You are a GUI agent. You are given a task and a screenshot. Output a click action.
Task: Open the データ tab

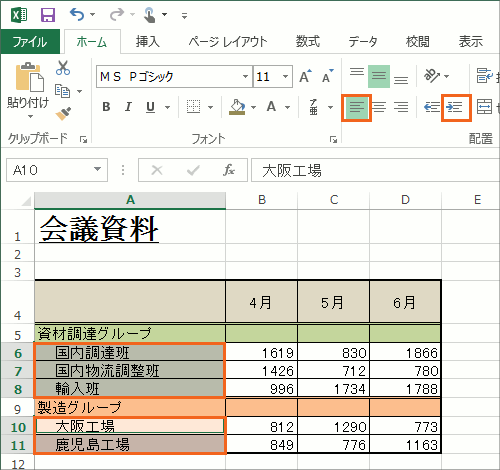(363, 42)
